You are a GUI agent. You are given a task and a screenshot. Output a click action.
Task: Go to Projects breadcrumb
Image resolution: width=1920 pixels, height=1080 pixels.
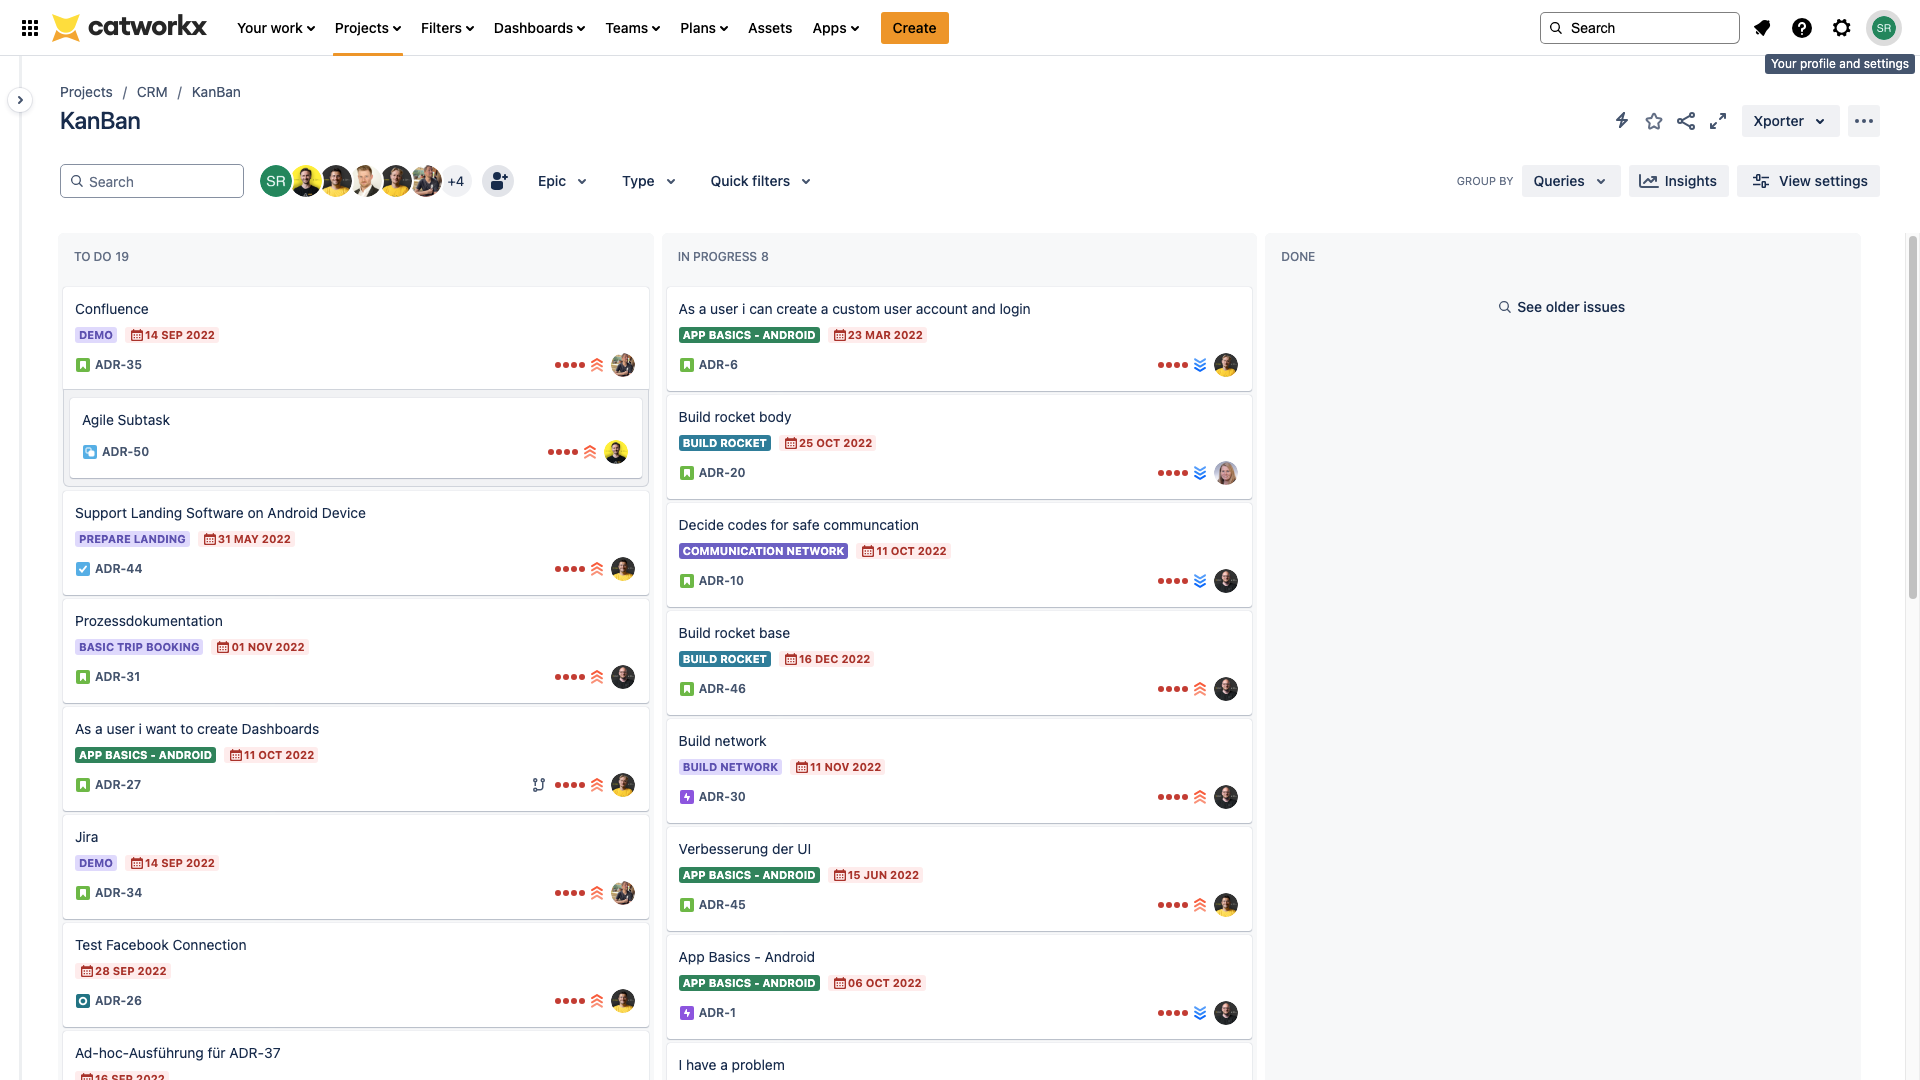[86, 92]
